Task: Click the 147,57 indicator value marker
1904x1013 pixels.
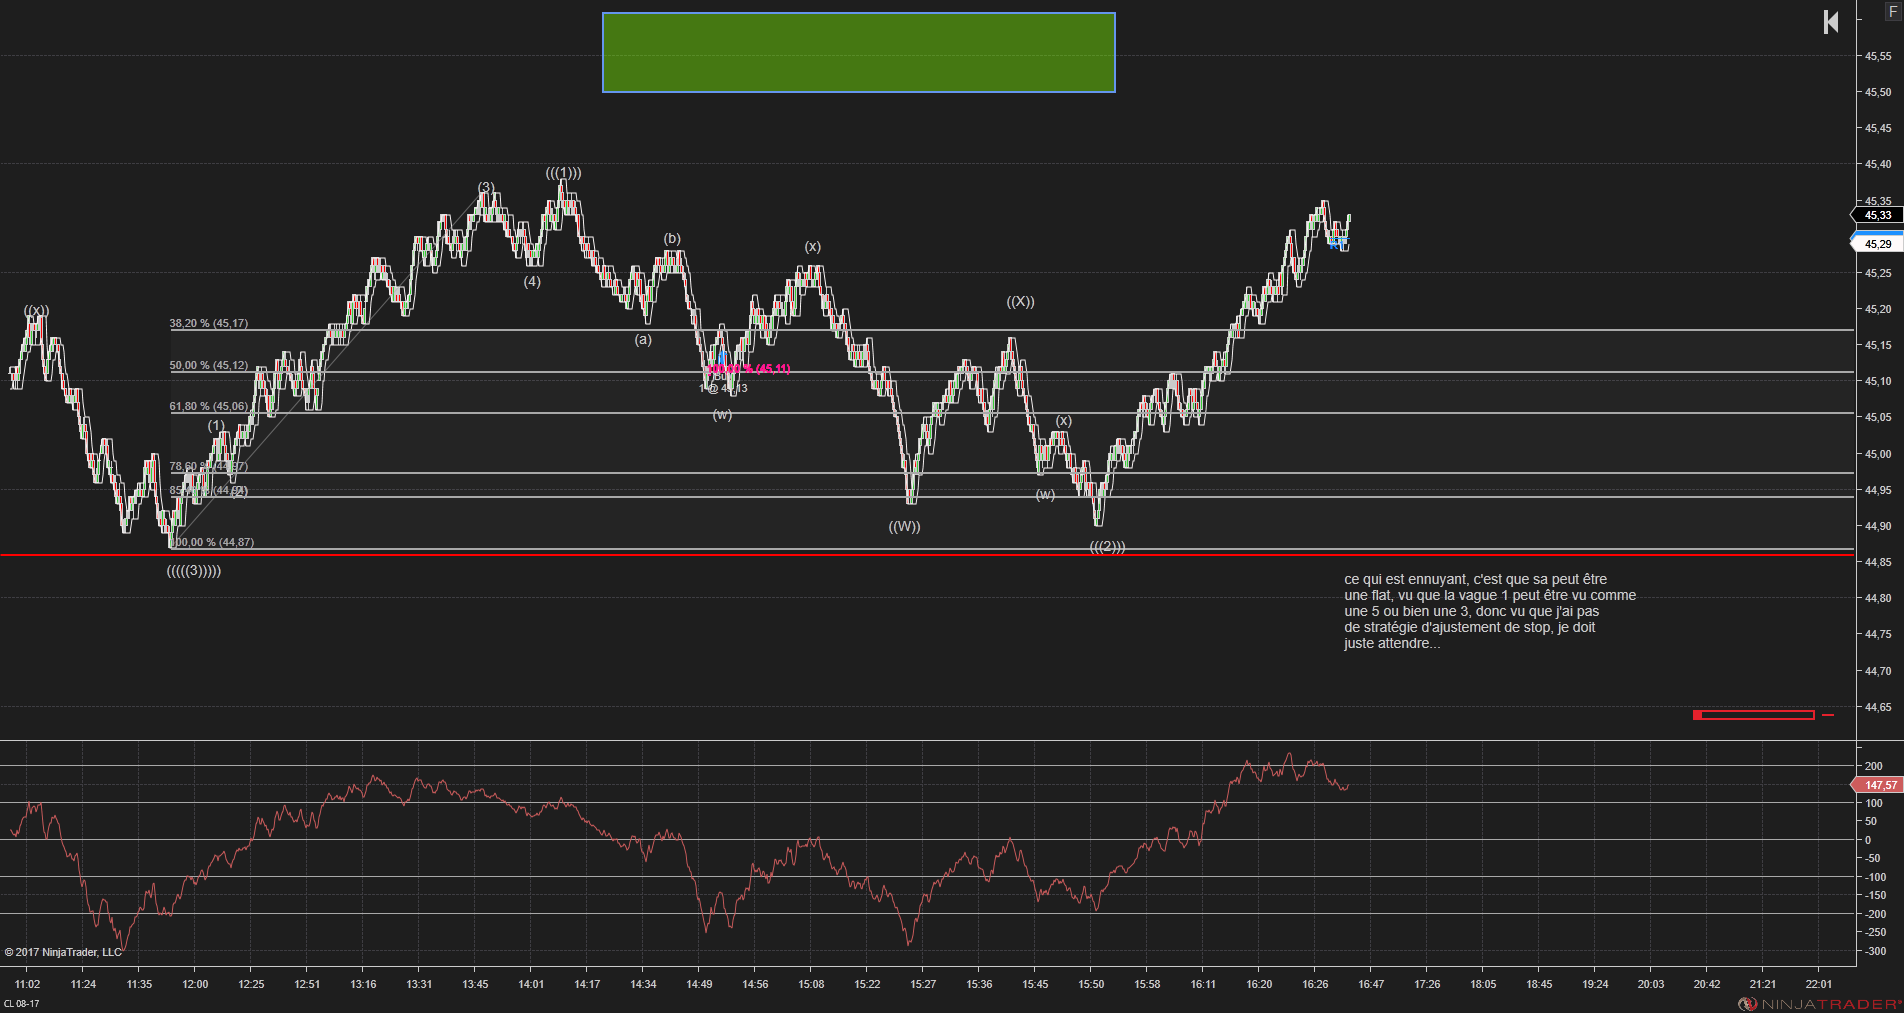Action: (x=1879, y=786)
